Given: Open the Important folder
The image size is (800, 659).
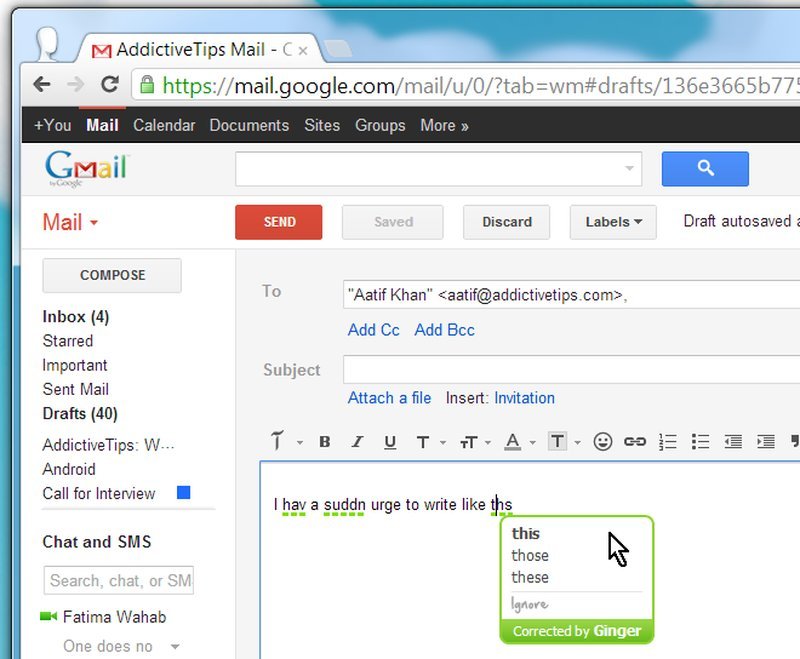Looking at the screenshot, I should (x=75, y=365).
